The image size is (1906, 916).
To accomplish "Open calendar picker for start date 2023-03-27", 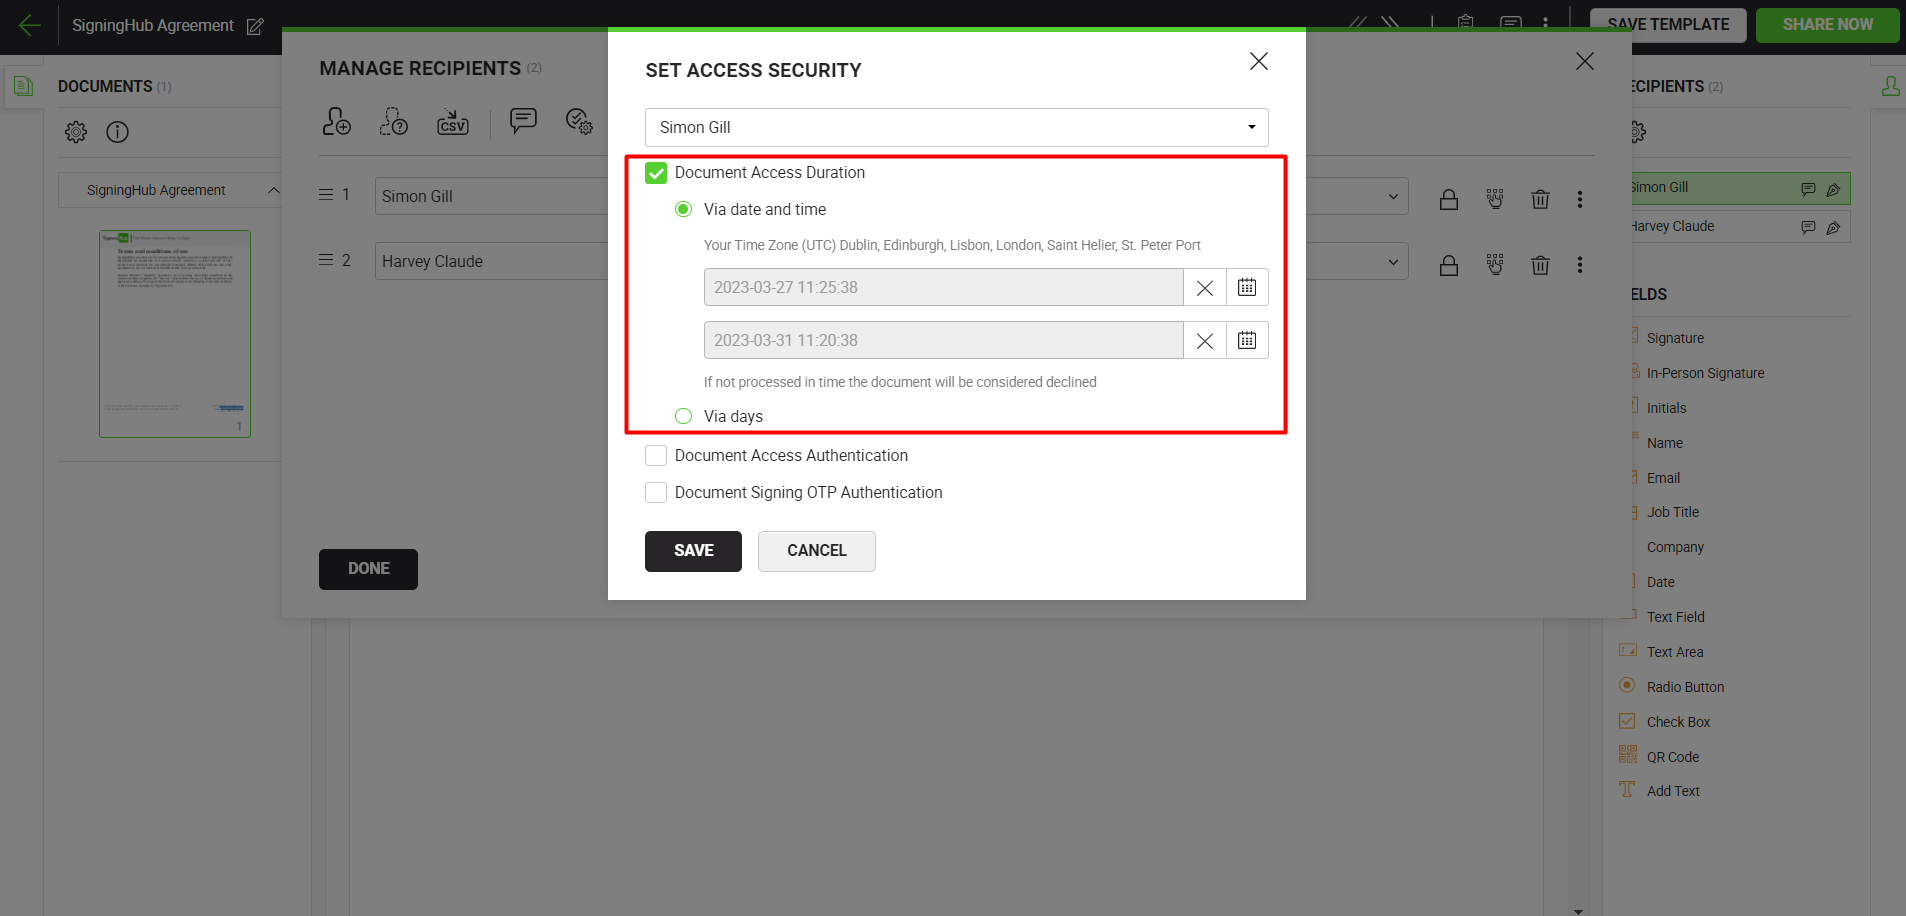I will point(1246,288).
